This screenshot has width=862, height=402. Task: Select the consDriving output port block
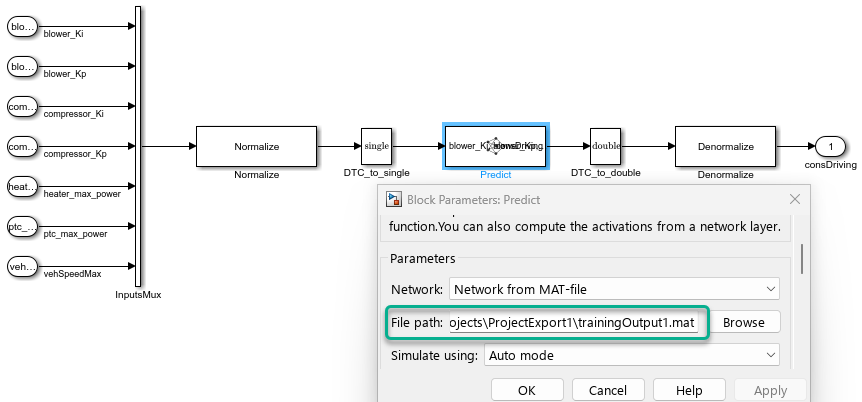pyautogui.click(x=831, y=147)
